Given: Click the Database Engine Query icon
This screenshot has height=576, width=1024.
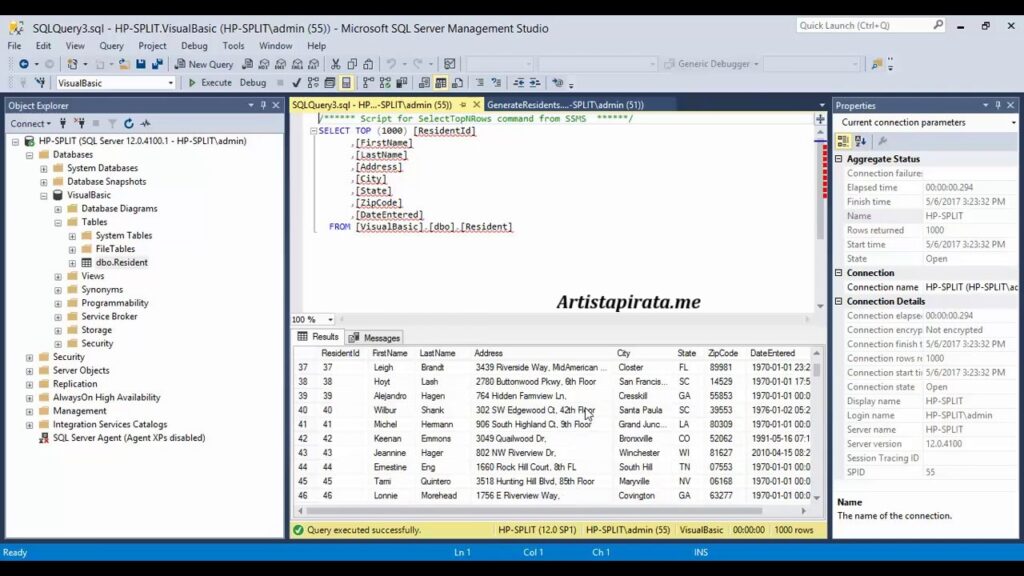Looking at the screenshot, I should coord(248,64).
